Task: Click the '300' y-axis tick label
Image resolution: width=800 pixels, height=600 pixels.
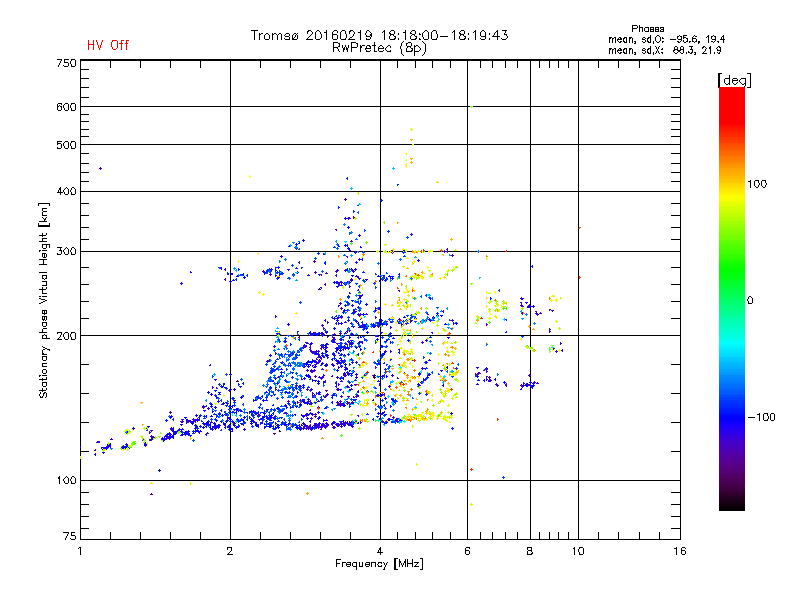Action: tap(66, 251)
